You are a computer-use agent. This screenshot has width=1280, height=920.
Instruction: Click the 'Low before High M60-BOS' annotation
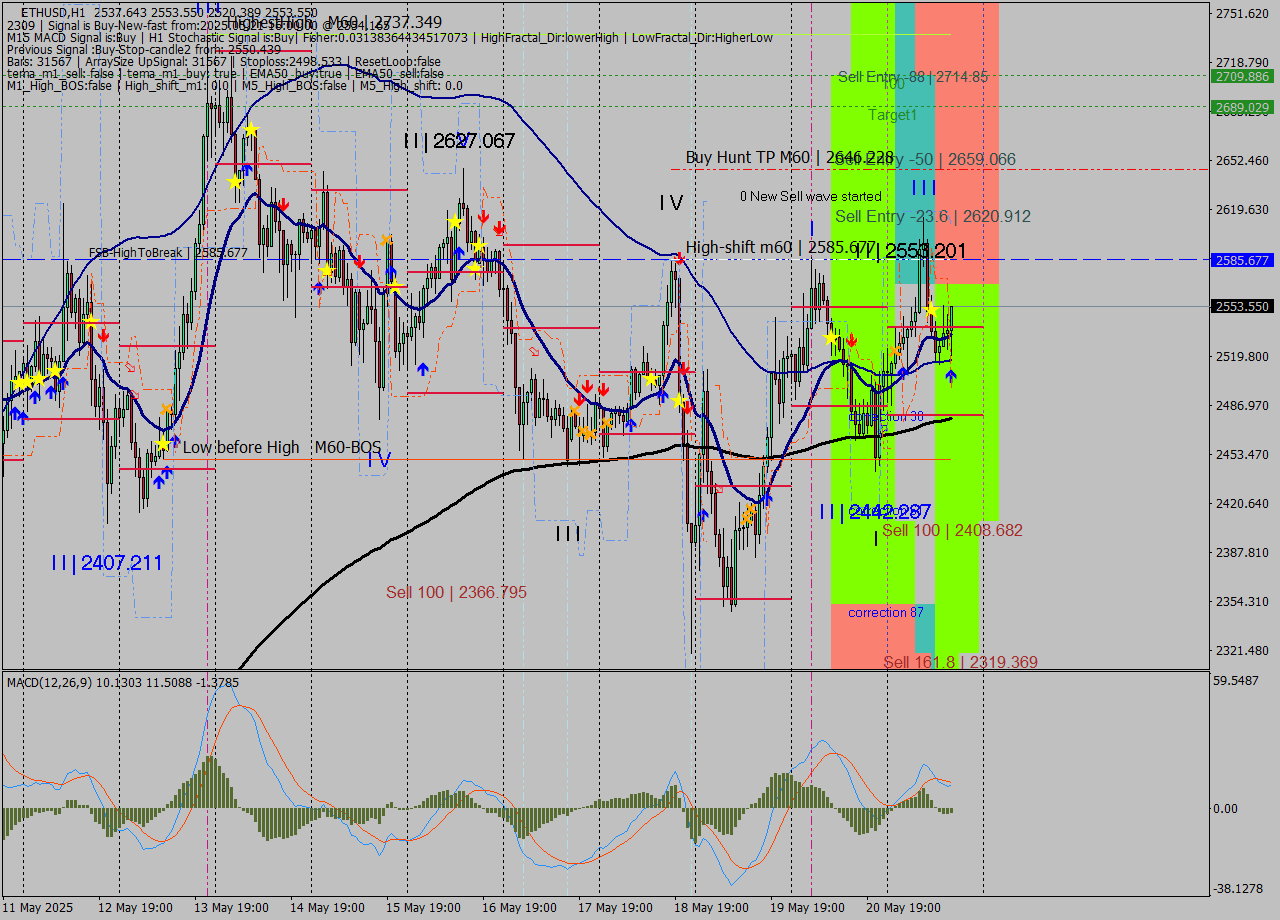click(281, 447)
